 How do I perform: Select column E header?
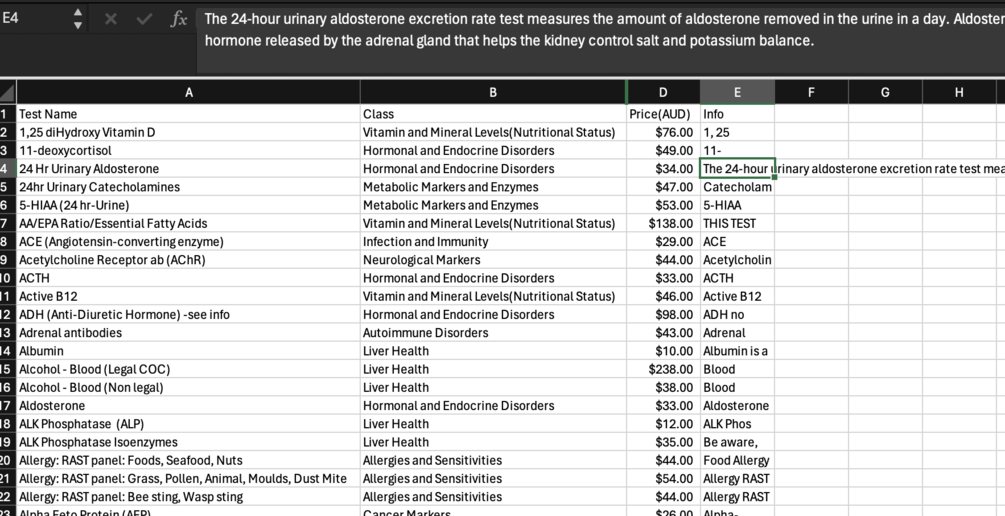[737, 93]
